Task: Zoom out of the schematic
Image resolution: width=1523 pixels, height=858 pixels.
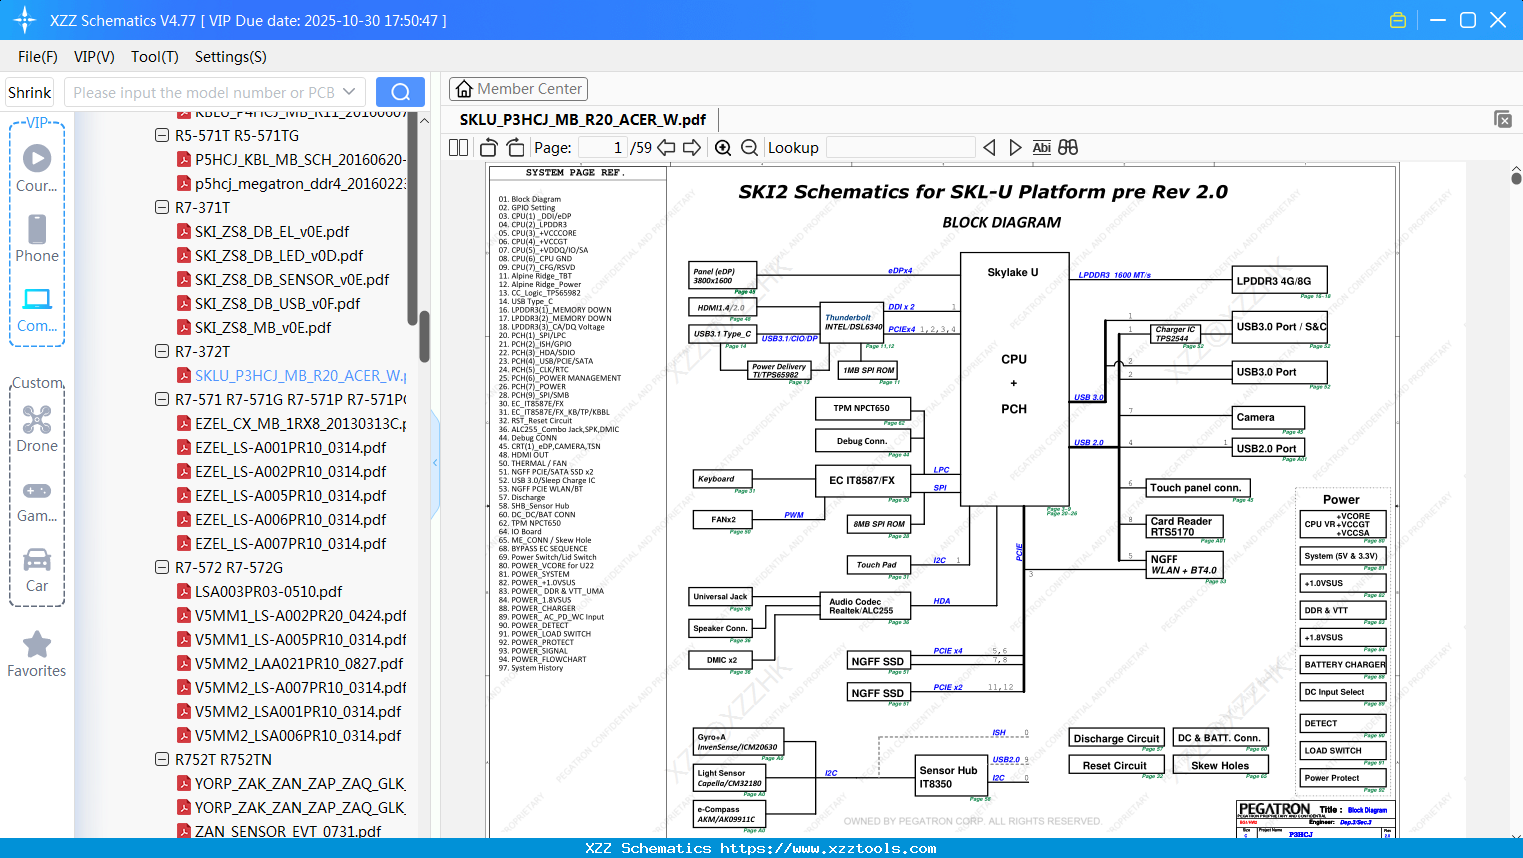Action: point(750,148)
